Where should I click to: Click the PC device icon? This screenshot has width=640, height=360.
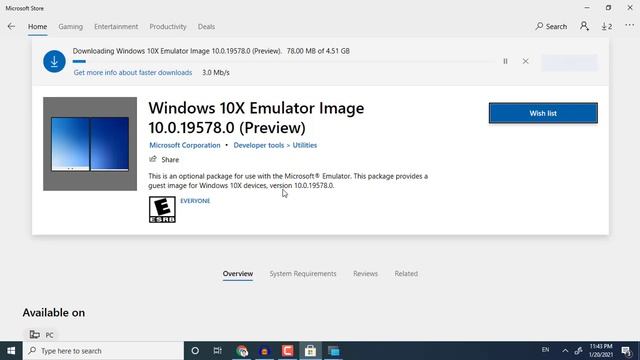(35, 335)
